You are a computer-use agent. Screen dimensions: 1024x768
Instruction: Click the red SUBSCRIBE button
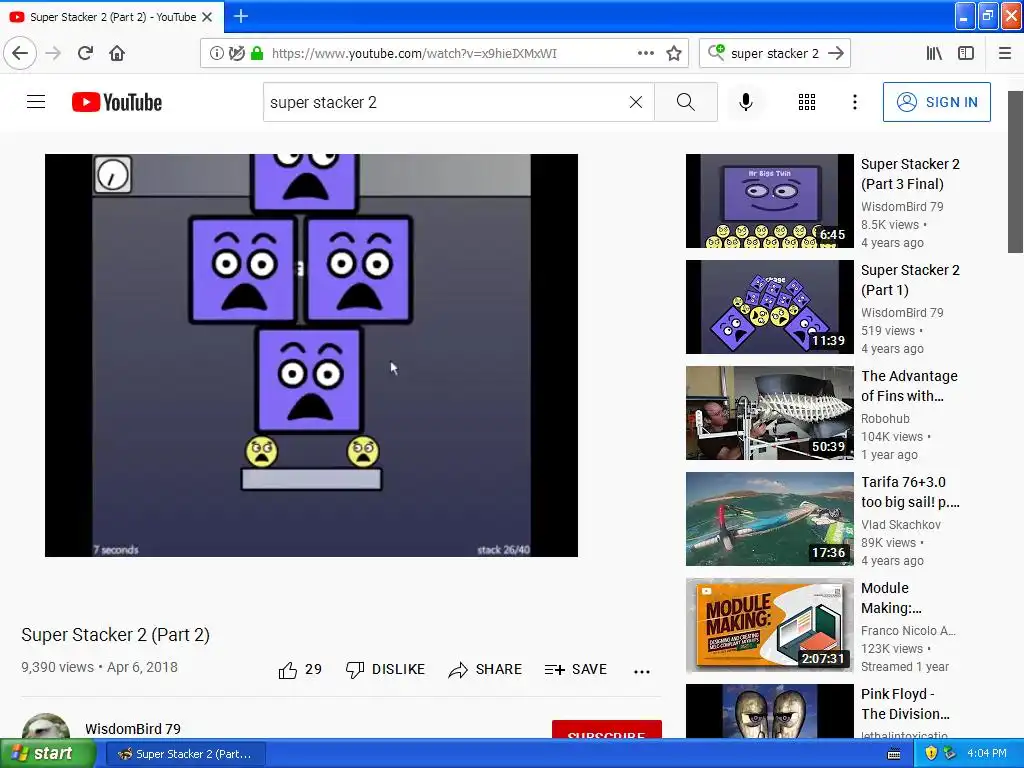pos(607,730)
